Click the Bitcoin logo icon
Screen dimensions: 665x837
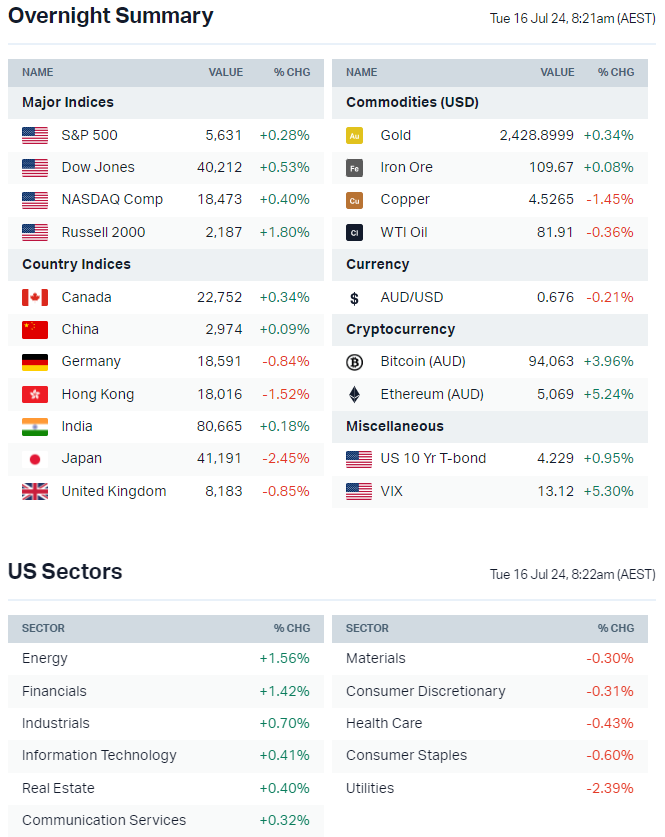pyautogui.click(x=354, y=362)
